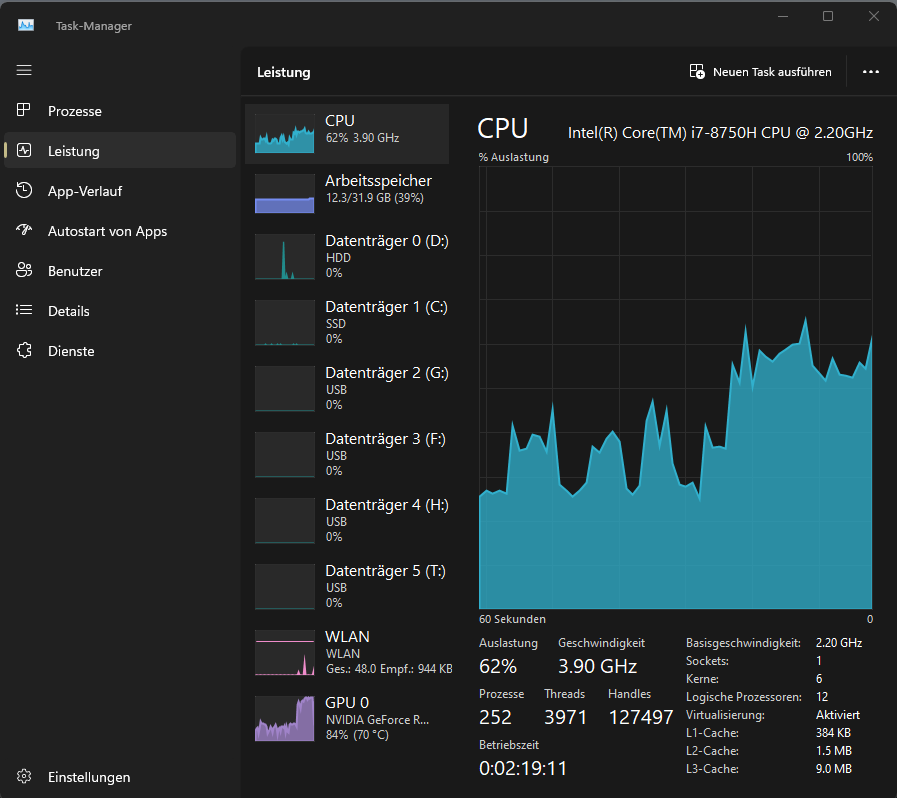
Task: Click the Task-Manager app icon in title bar
Action: [x=26, y=26]
